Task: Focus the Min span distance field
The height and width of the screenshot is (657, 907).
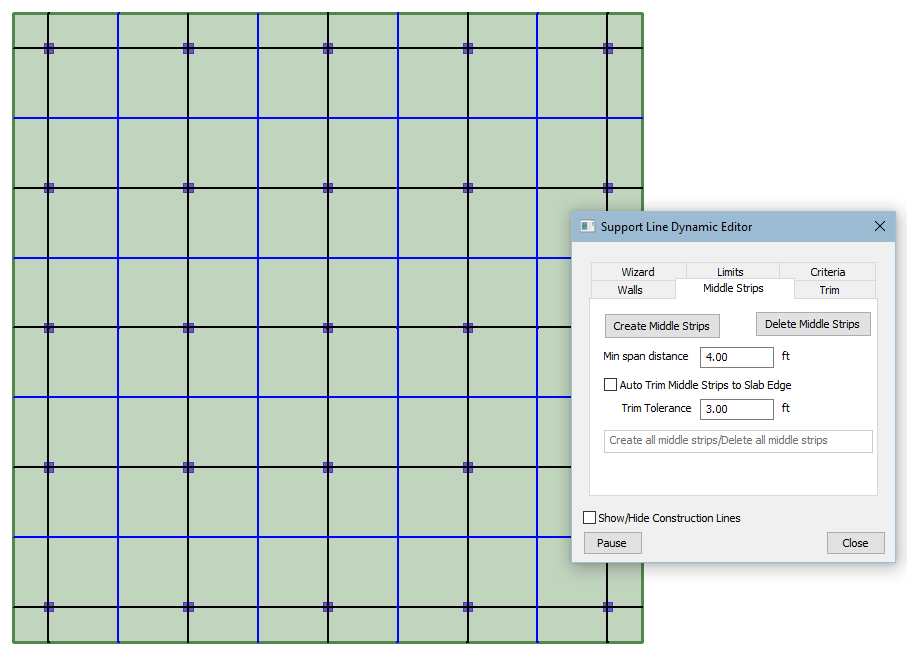Action: (x=737, y=357)
